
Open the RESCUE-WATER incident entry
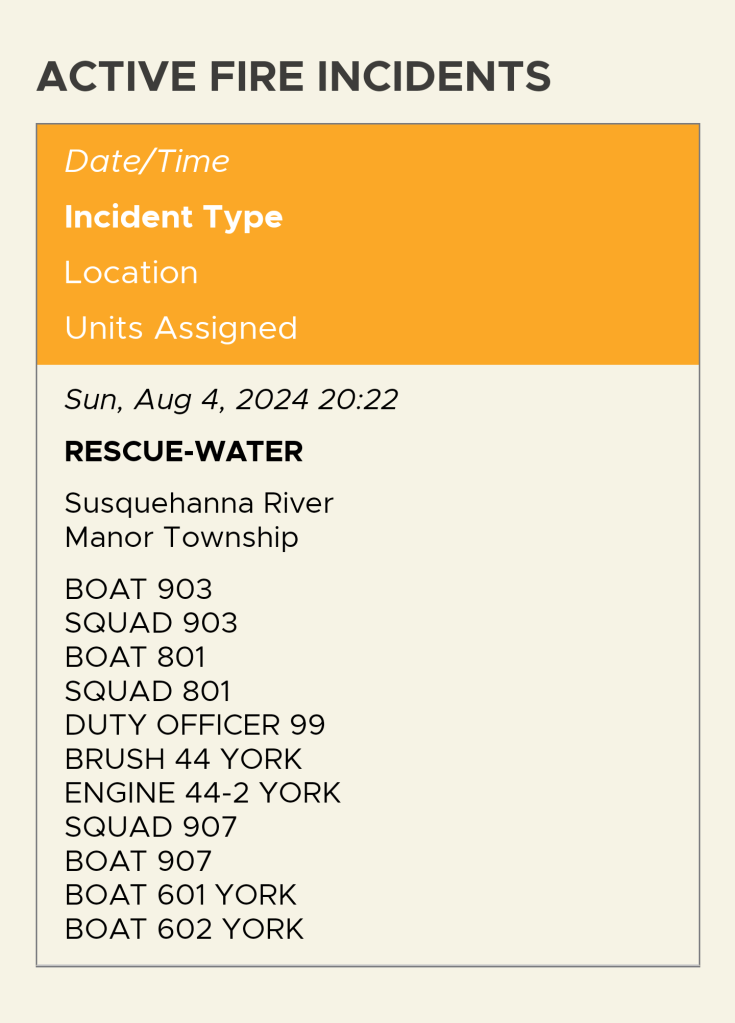pyautogui.click(x=183, y=452)
